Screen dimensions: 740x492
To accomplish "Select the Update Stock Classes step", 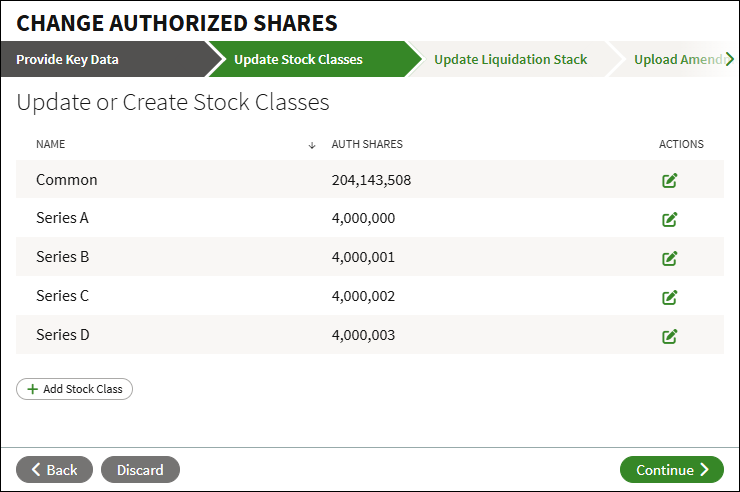I will pyautogui.click(x=298, y=59).
